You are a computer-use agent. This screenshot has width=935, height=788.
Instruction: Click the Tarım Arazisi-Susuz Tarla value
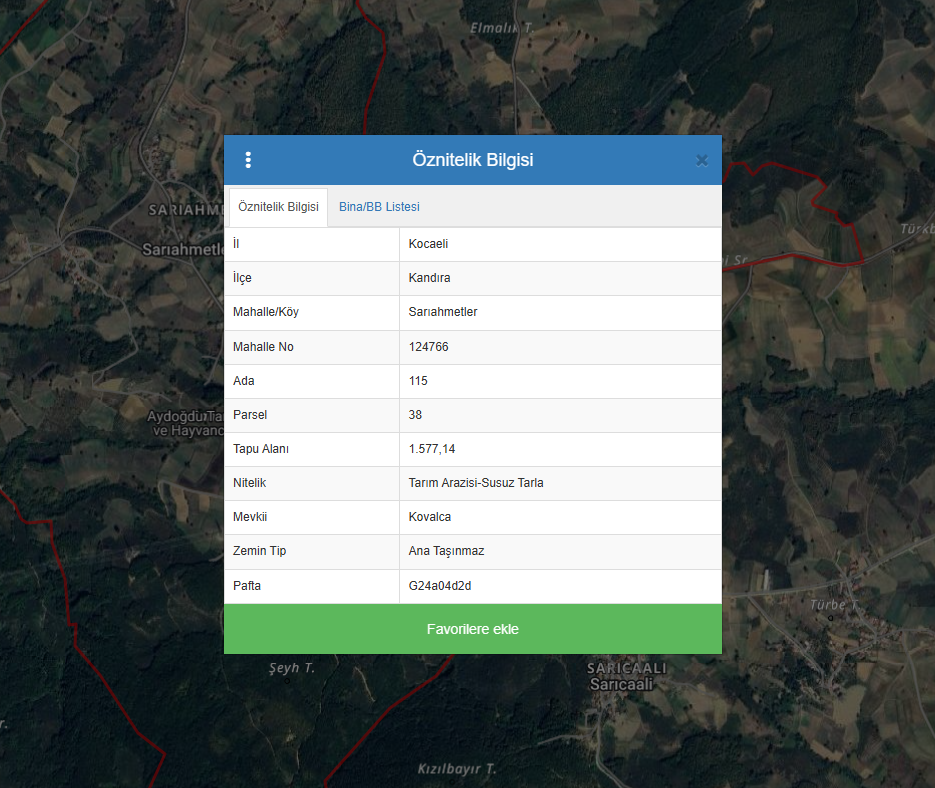coord(476,483)
